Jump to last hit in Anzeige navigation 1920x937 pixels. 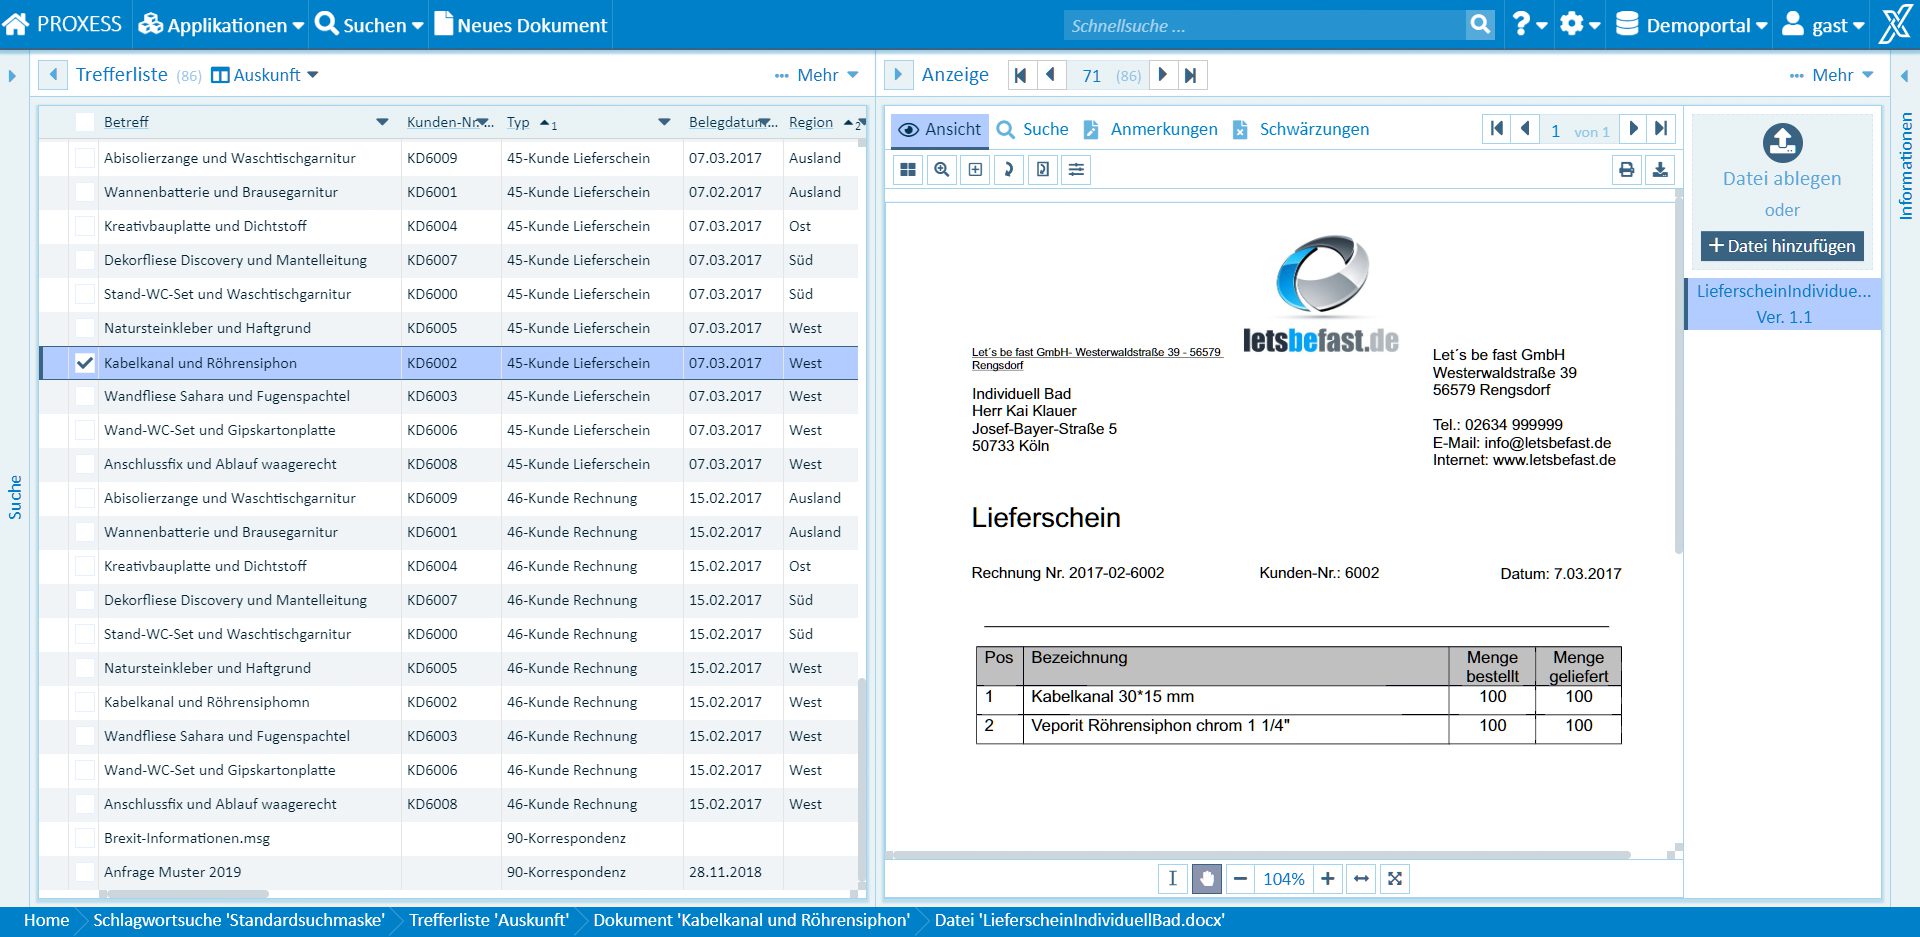(1191, 75)
